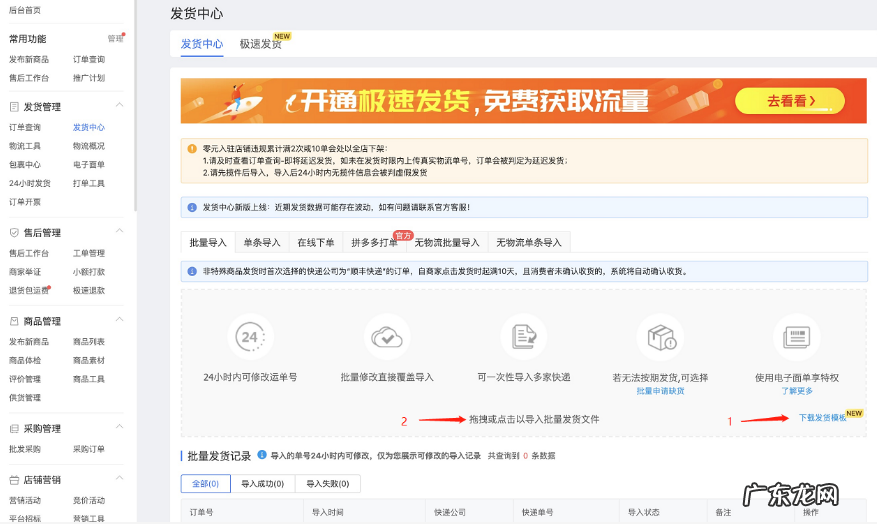The image size is (877, 524).
Task: Open 评价管理 in sidebar
Action: click(25, 379)
